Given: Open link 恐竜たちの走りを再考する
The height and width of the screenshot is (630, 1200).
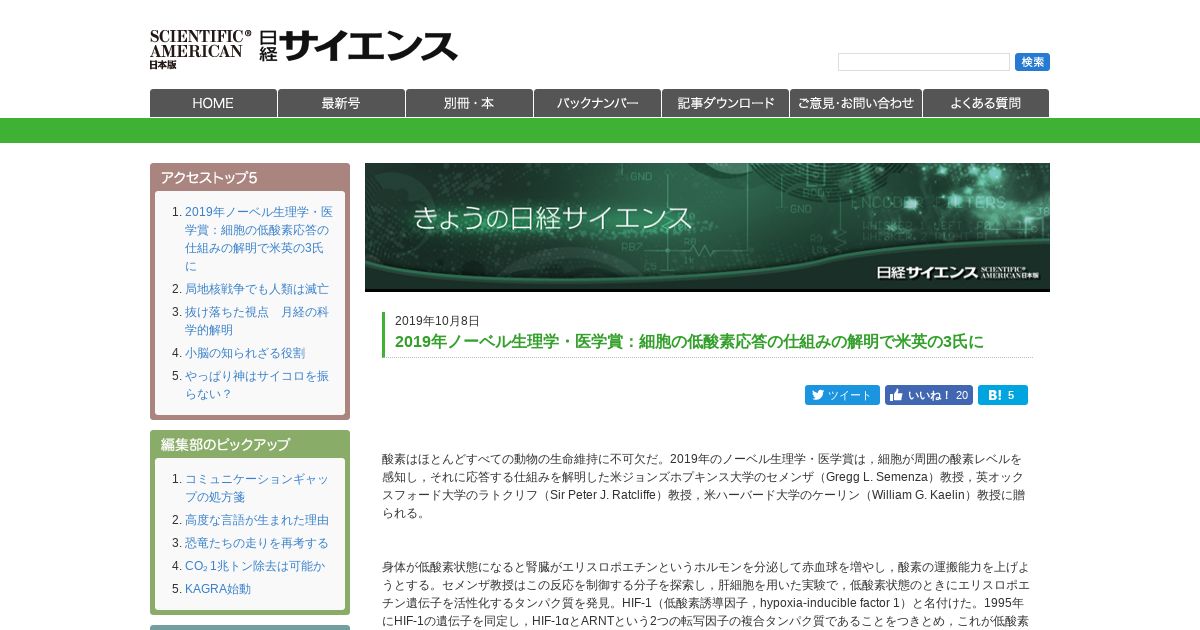Looking at the screenshot, I should pyautogui.click(x=257, y=543).
